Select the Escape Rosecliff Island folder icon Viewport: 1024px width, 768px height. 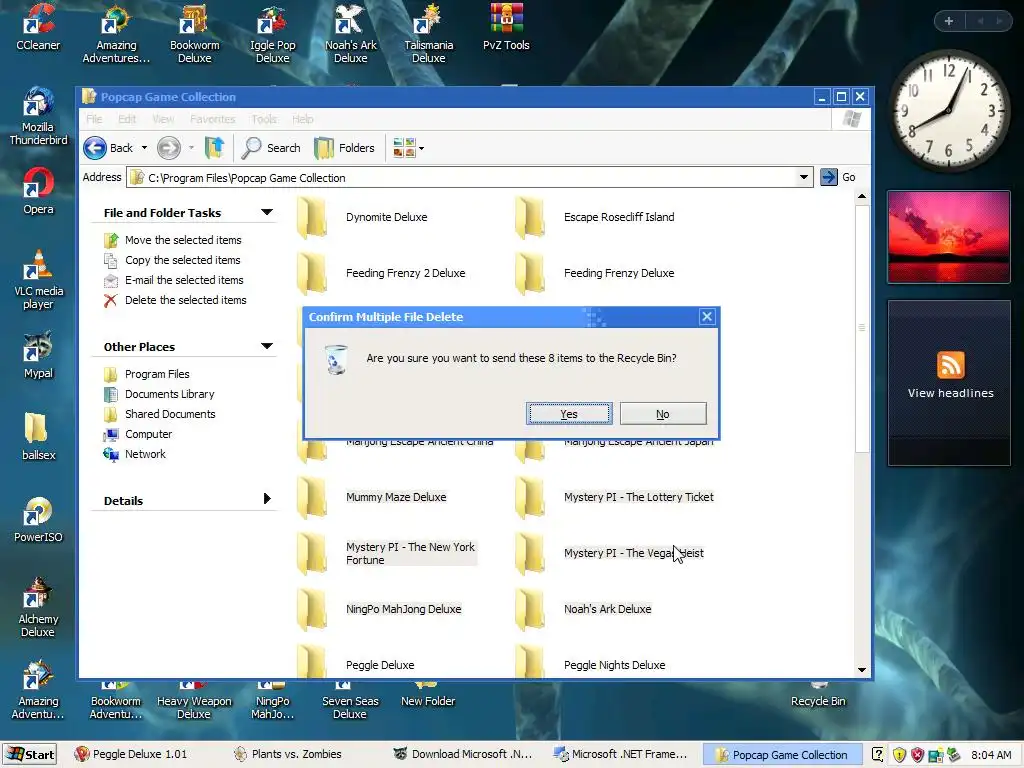click(x=530, y=217)
